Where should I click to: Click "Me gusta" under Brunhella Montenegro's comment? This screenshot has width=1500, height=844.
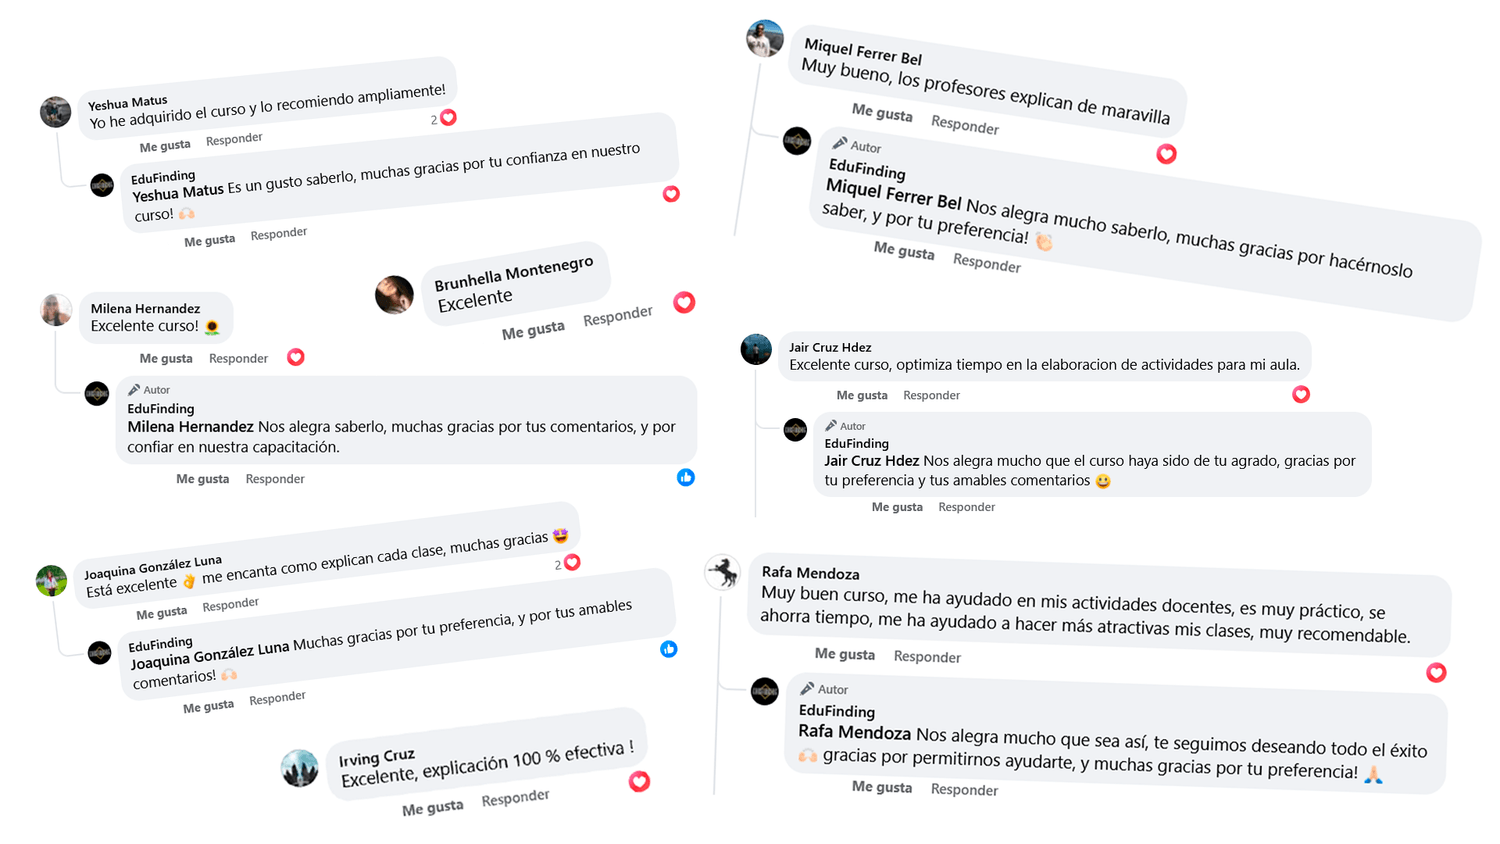click(533, 331)
